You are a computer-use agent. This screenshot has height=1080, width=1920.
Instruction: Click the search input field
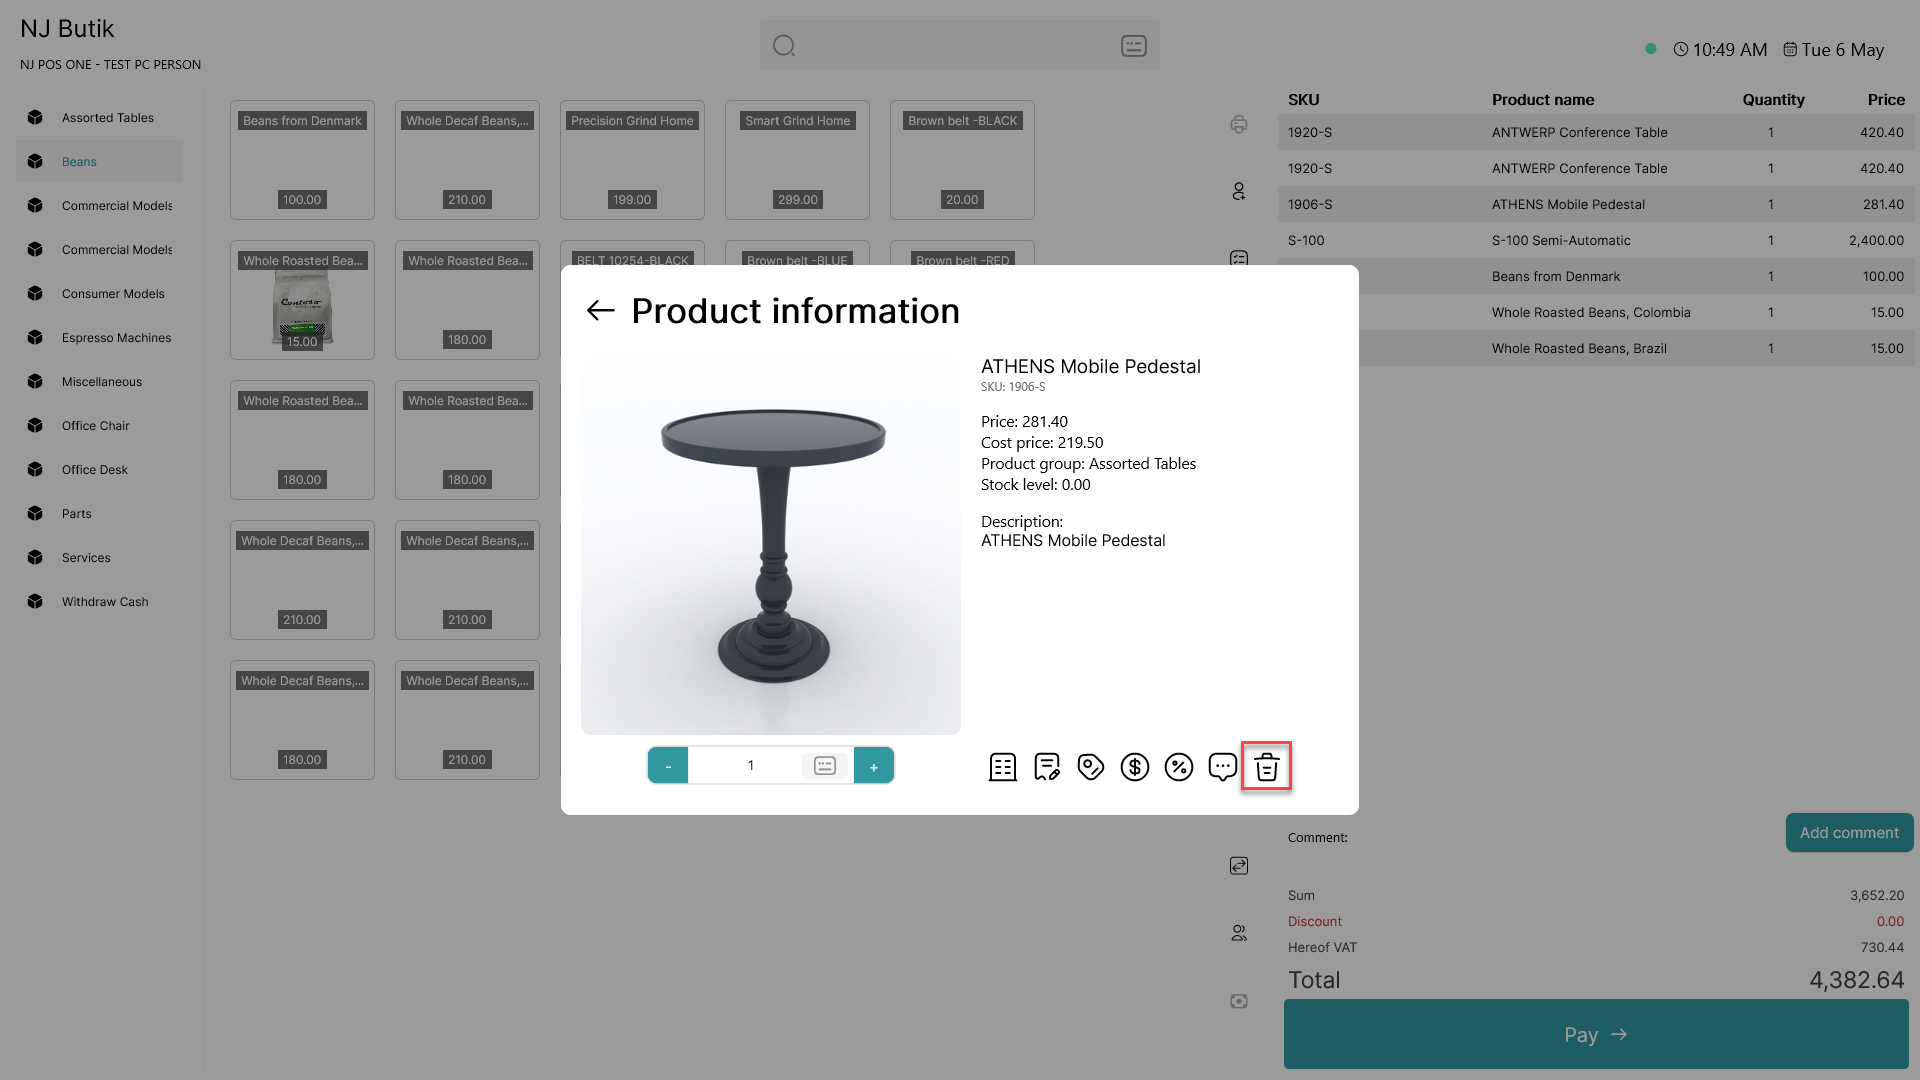pyautogui.click(x=960, y=46)
